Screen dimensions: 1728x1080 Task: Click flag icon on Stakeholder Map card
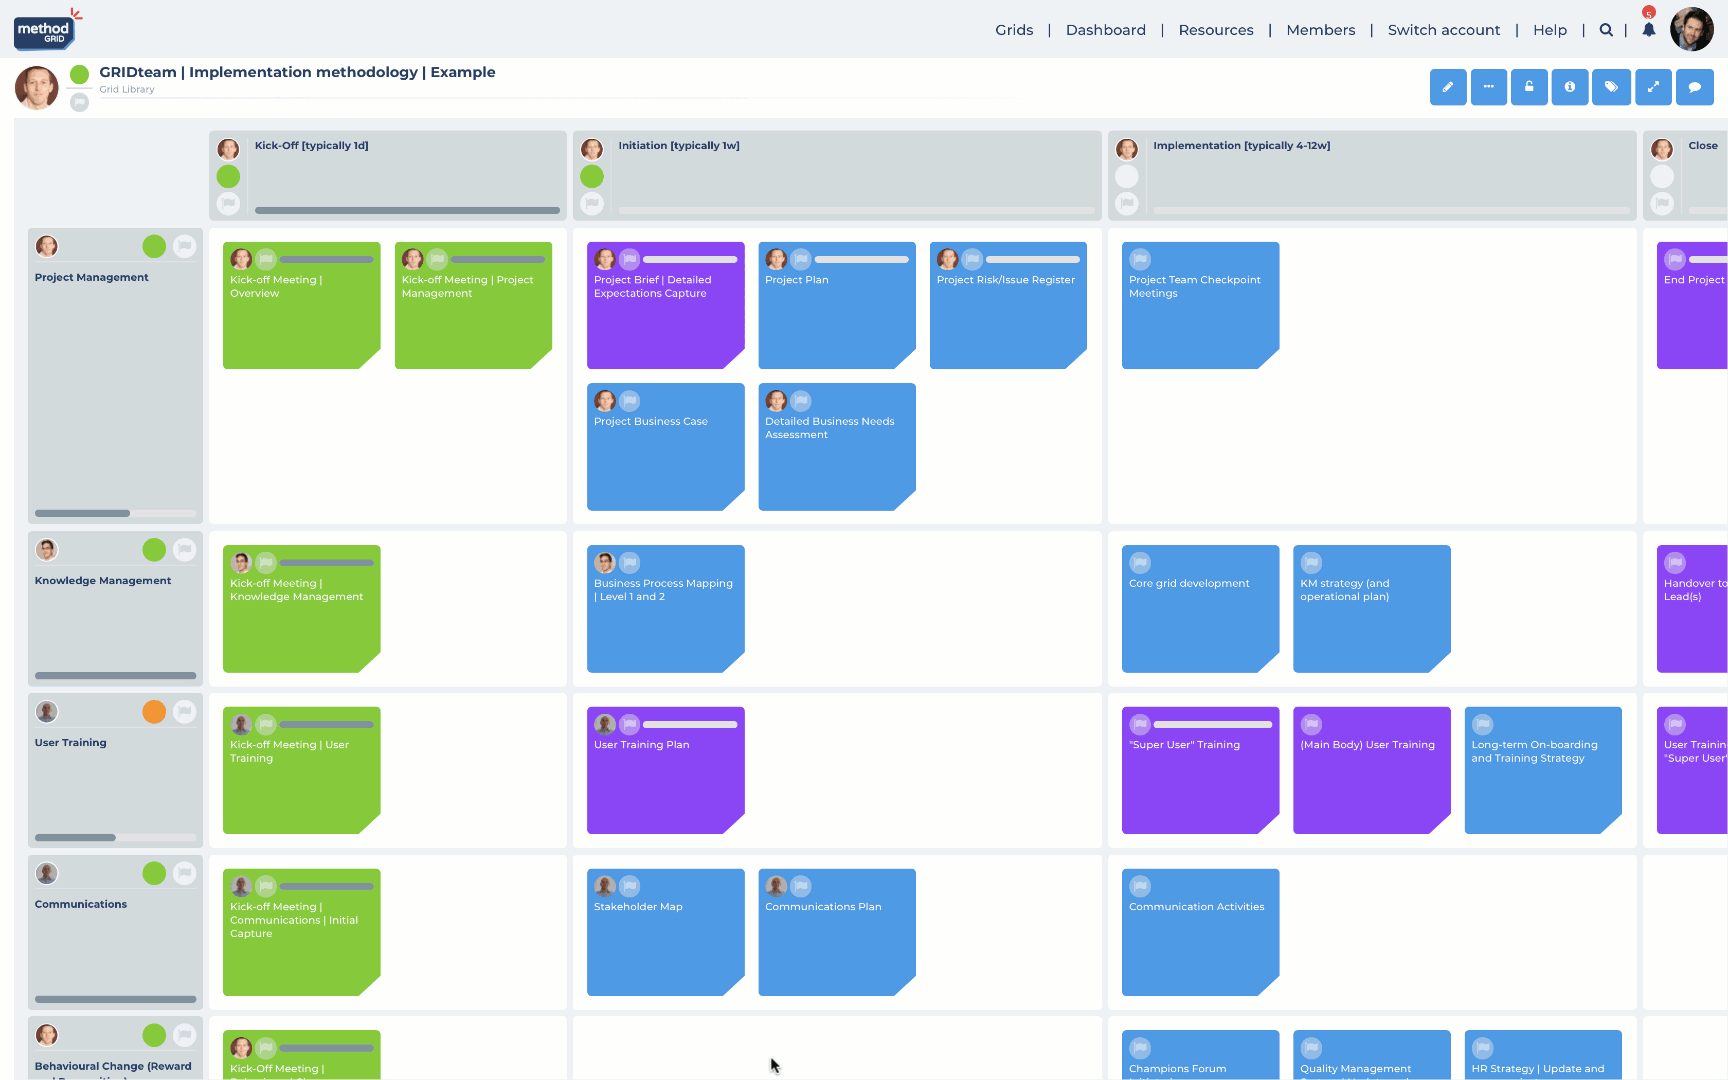coord(629,886)
